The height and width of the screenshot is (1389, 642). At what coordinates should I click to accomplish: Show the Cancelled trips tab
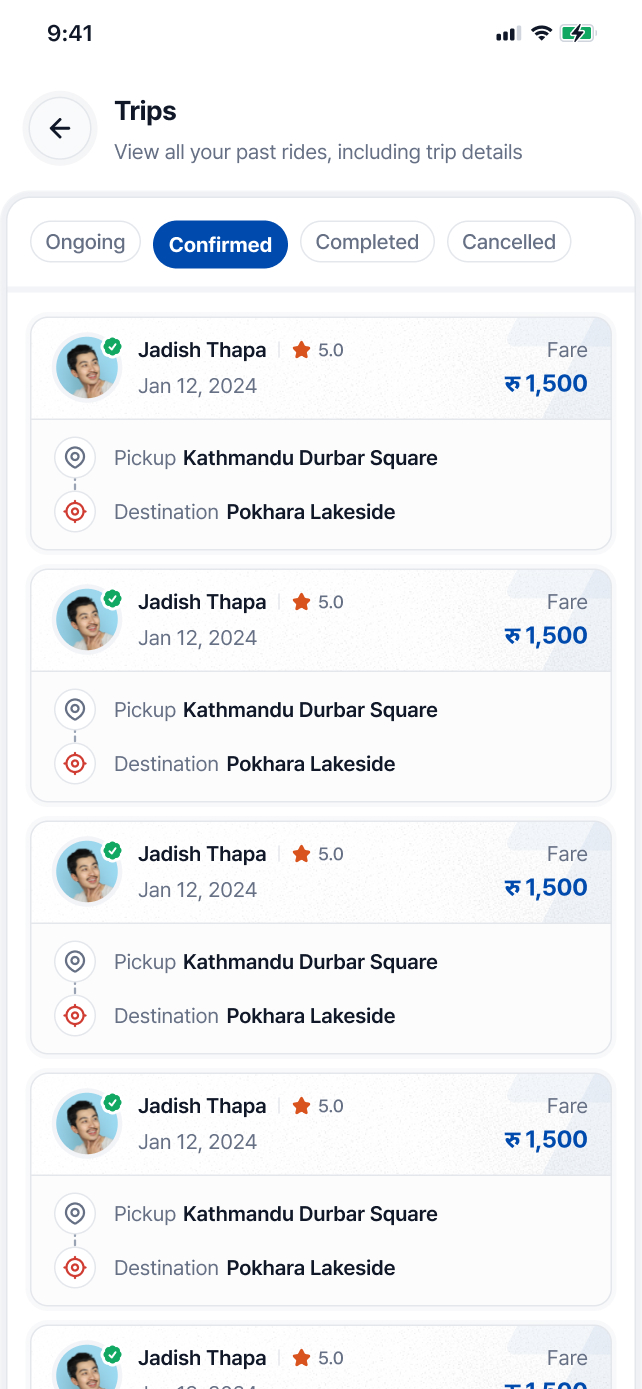click(x=509, y=242)
